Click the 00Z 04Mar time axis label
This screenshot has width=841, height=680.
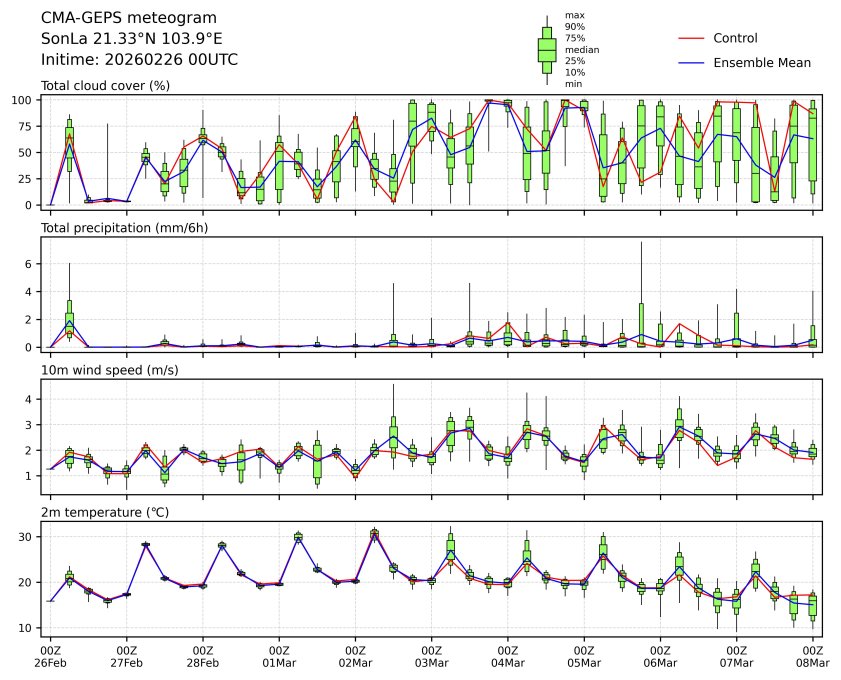click(x=508, y=655)
